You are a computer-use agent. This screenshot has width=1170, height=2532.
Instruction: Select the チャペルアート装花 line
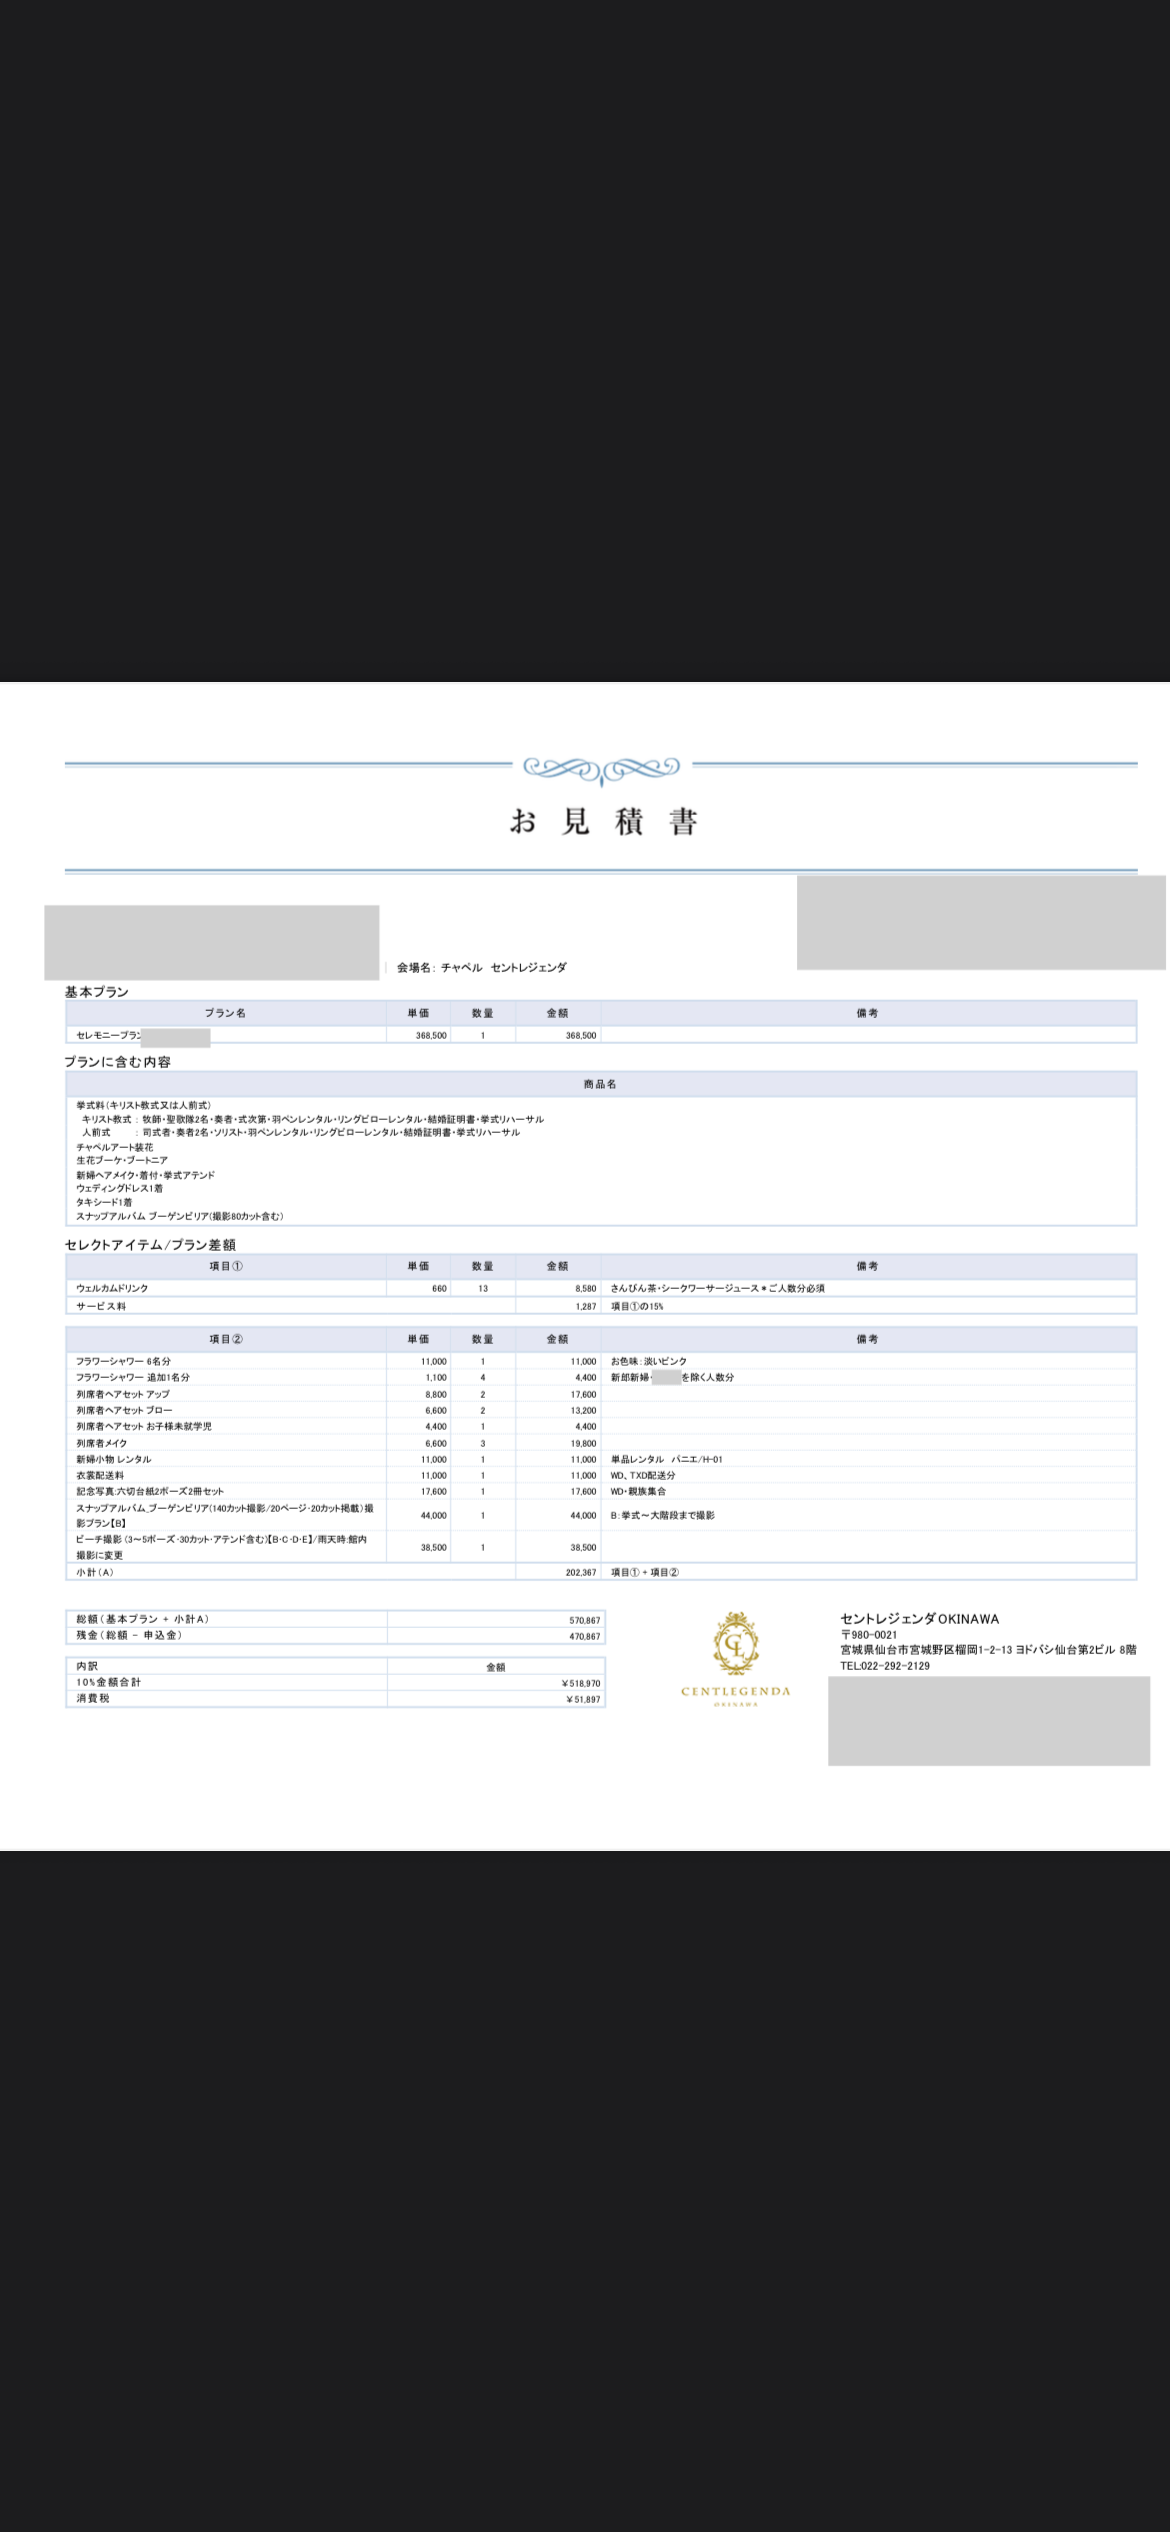click(115, 1147)
